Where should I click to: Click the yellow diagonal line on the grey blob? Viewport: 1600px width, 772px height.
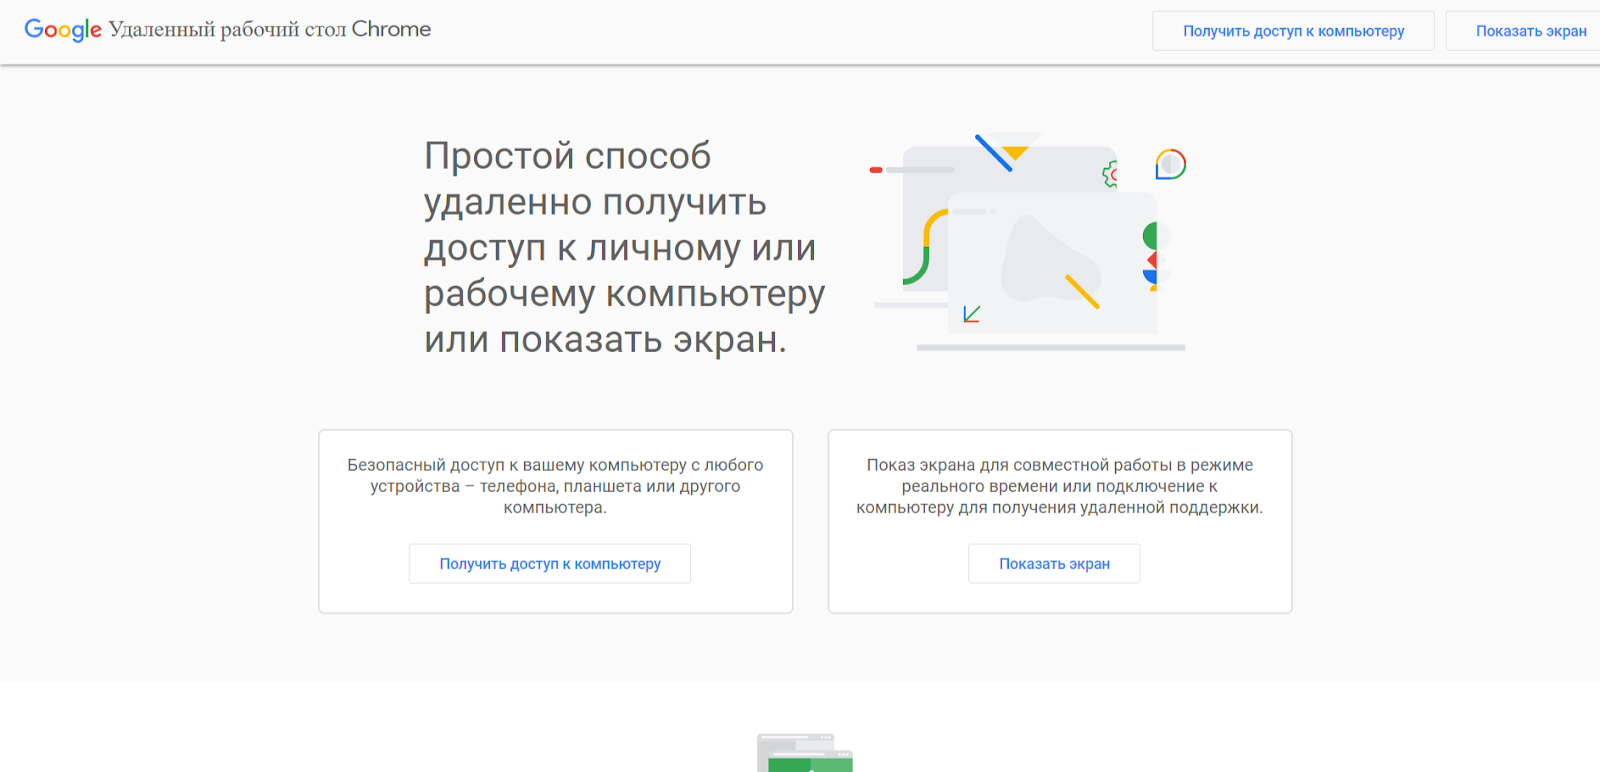tap(1082, 291)
